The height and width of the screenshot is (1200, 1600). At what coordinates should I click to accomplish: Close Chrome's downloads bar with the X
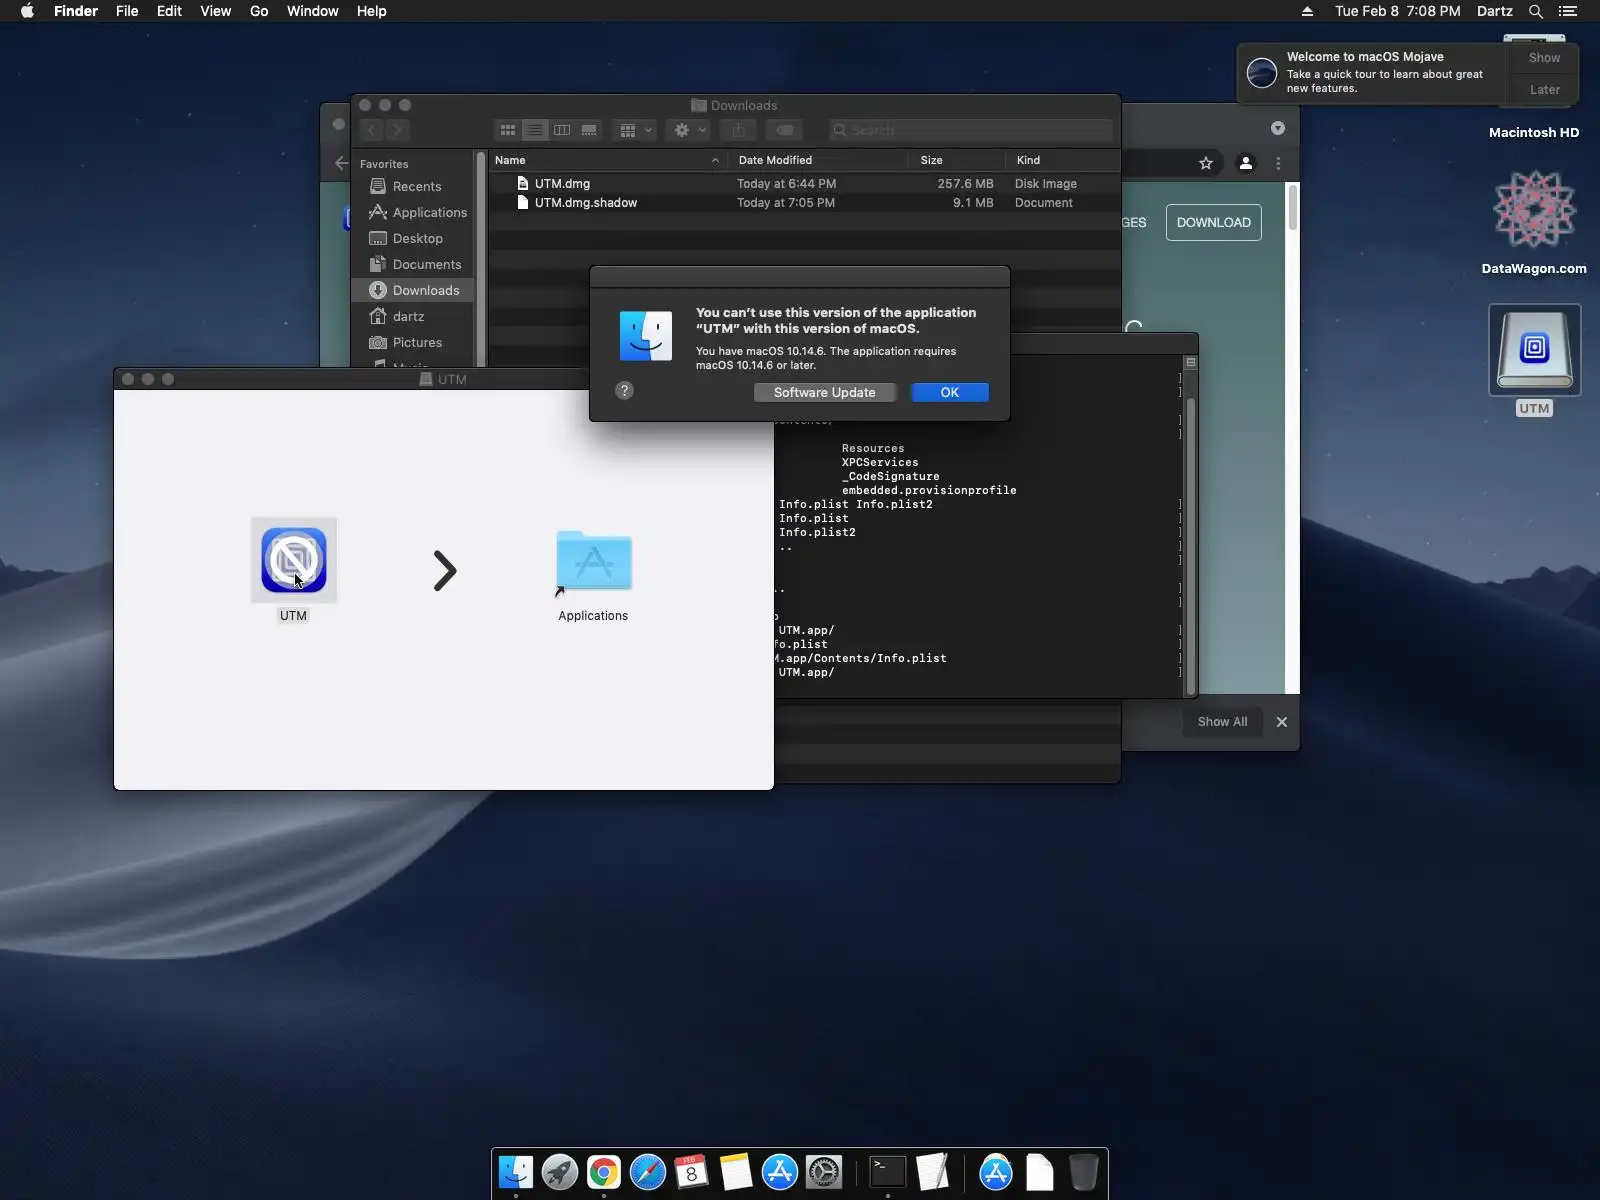coord(1282,721)
